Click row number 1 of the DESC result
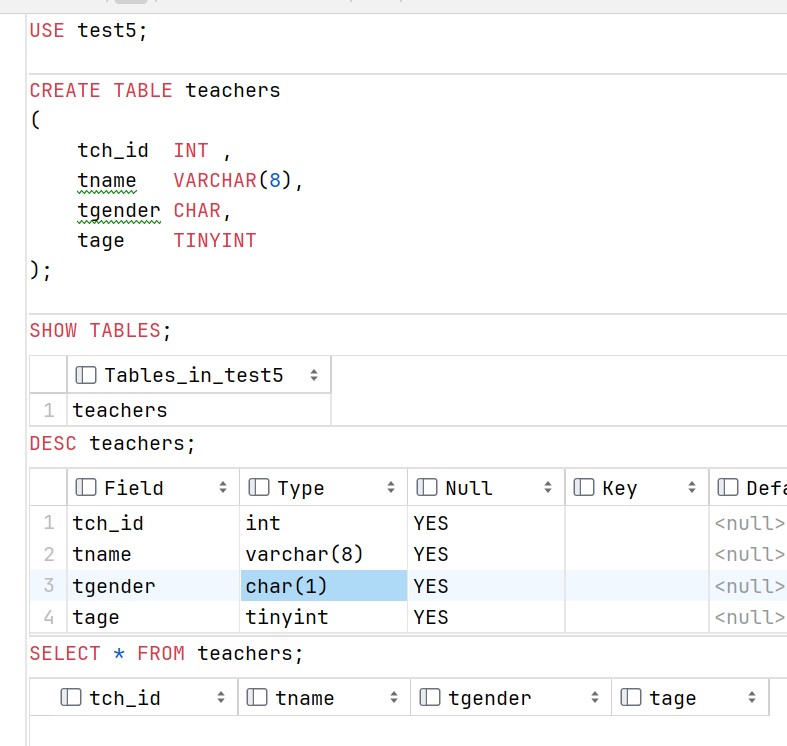 tap(49, 523)
